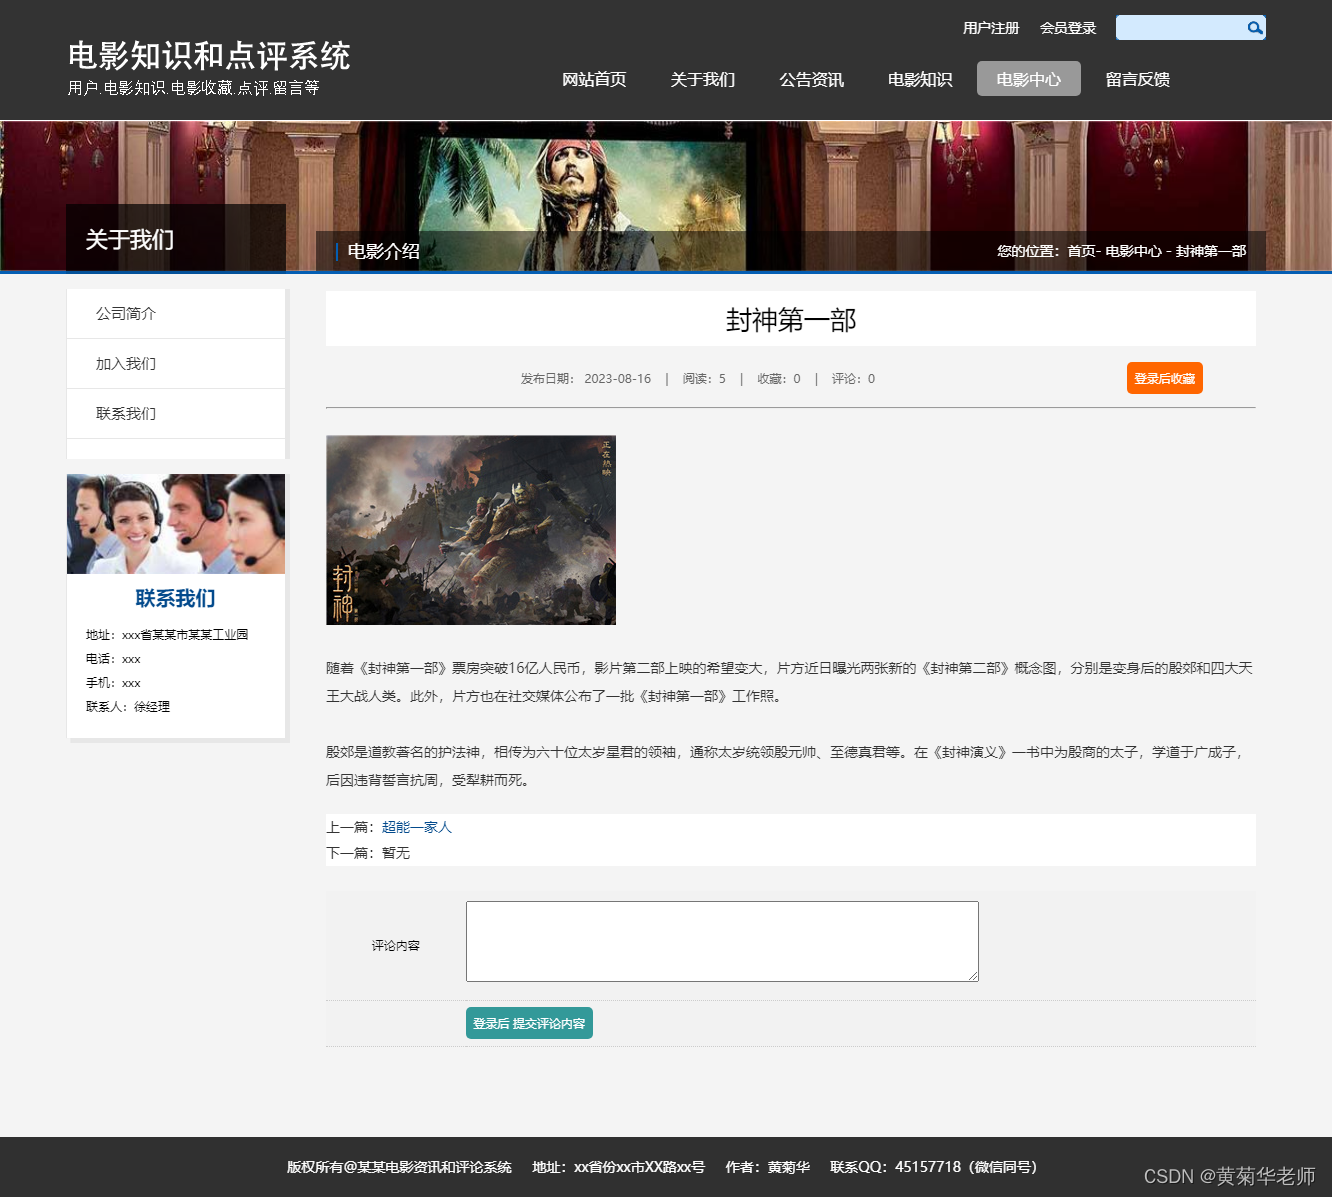
Task: Click footer address xx省份xx市XX路xx号
Action: pyautogui.click(x=619, y=1167)
